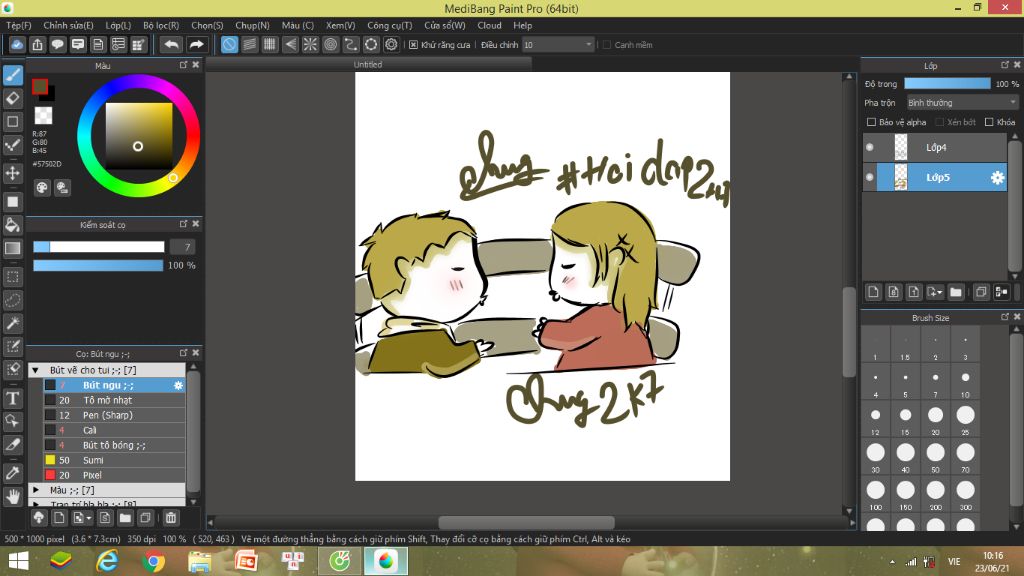Hide the Lớp5 layer
This screenshot has height=576, width=1024.
tap(870, 177)
